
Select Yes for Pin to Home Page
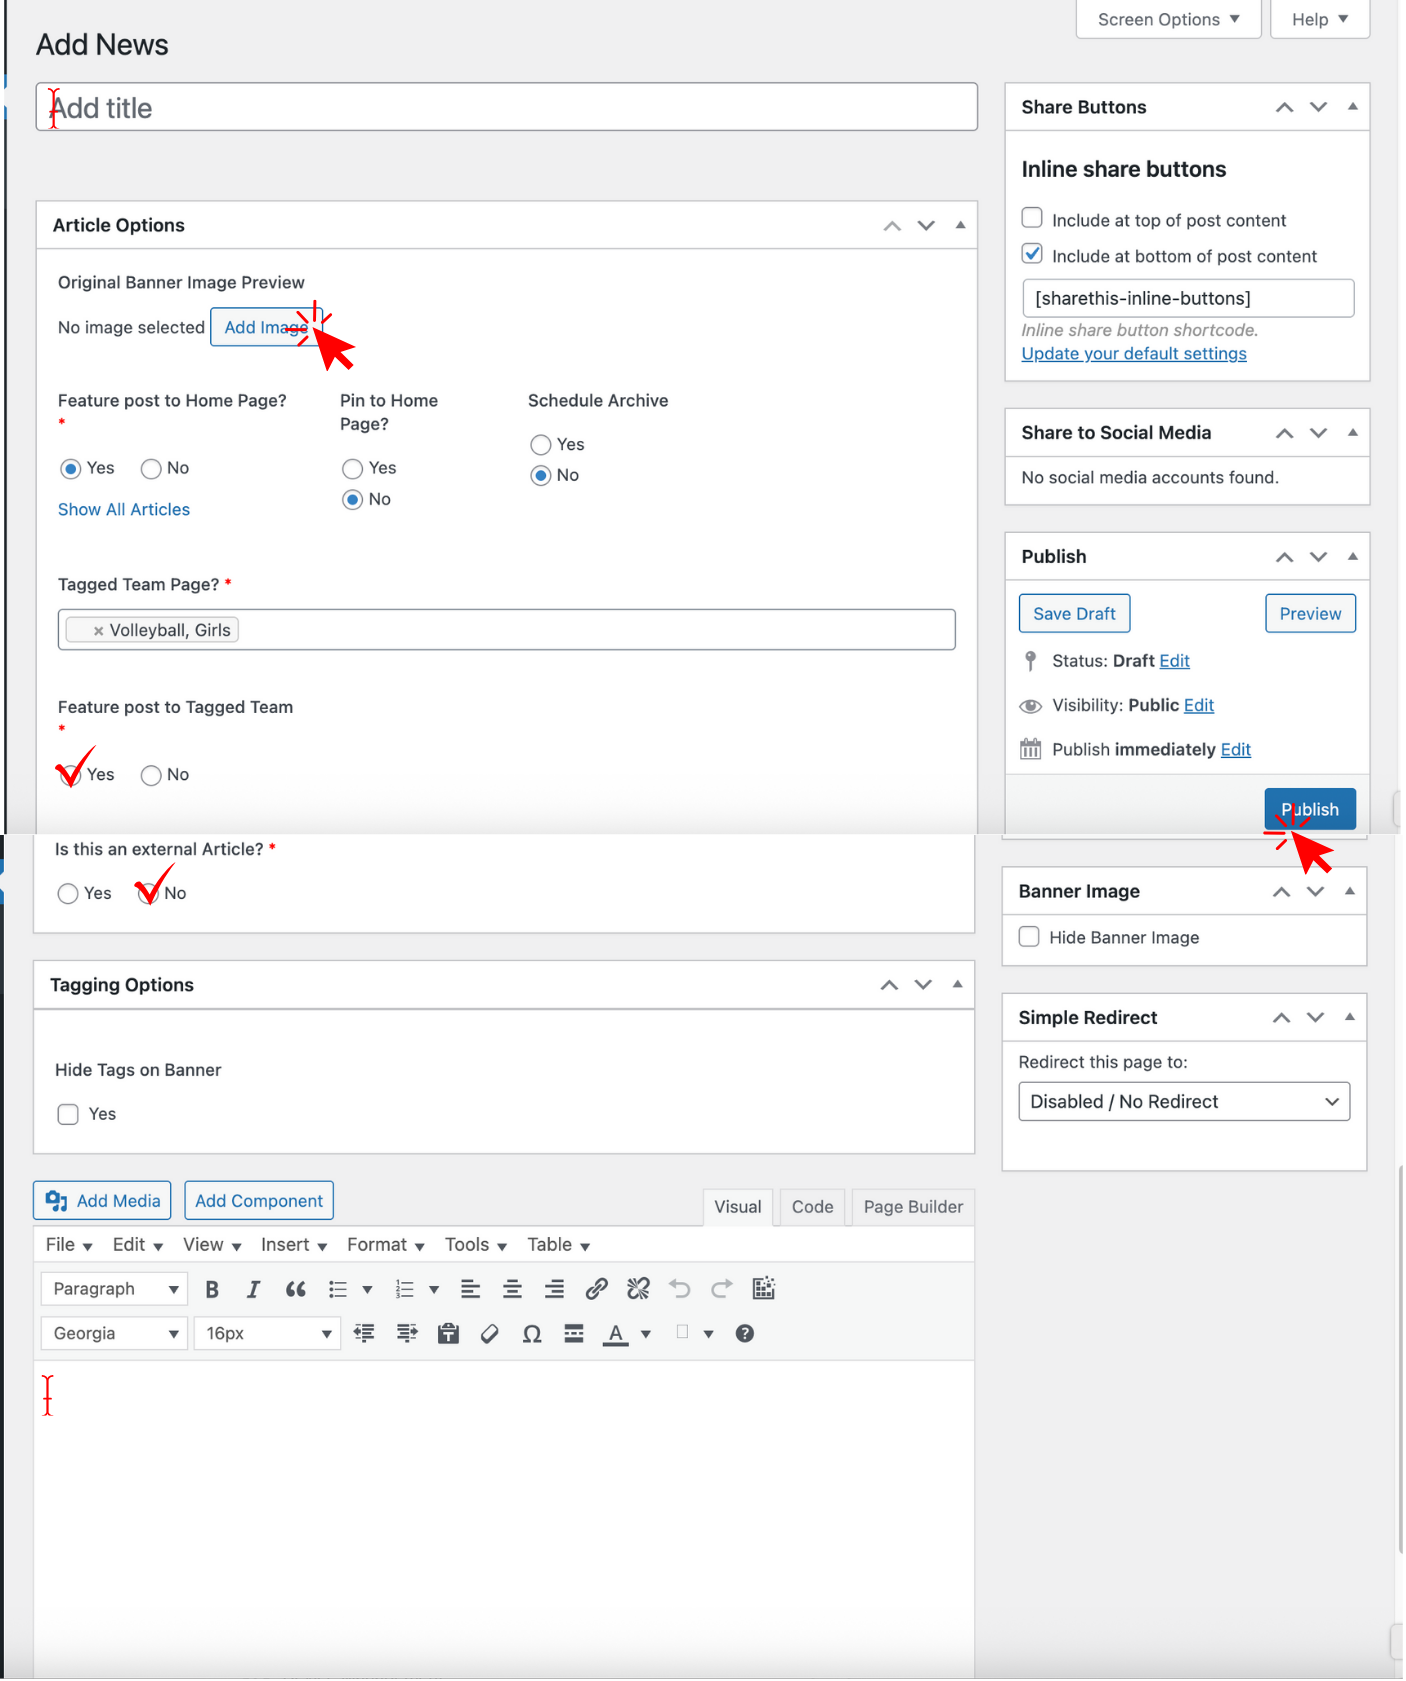click(352, 469)
